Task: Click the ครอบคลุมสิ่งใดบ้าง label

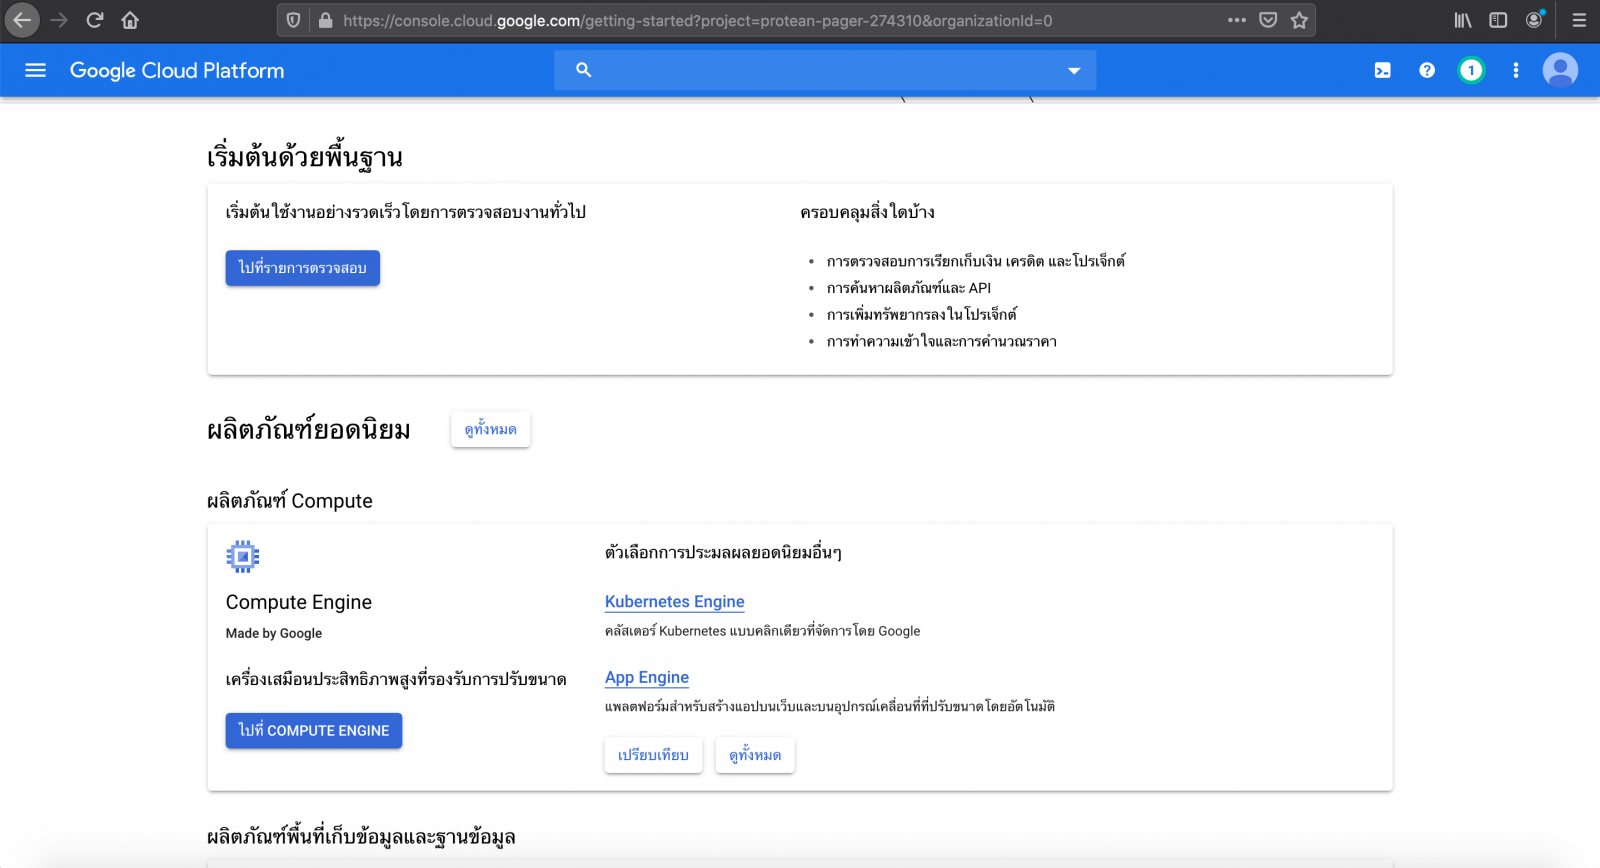Action: [868, 212]
